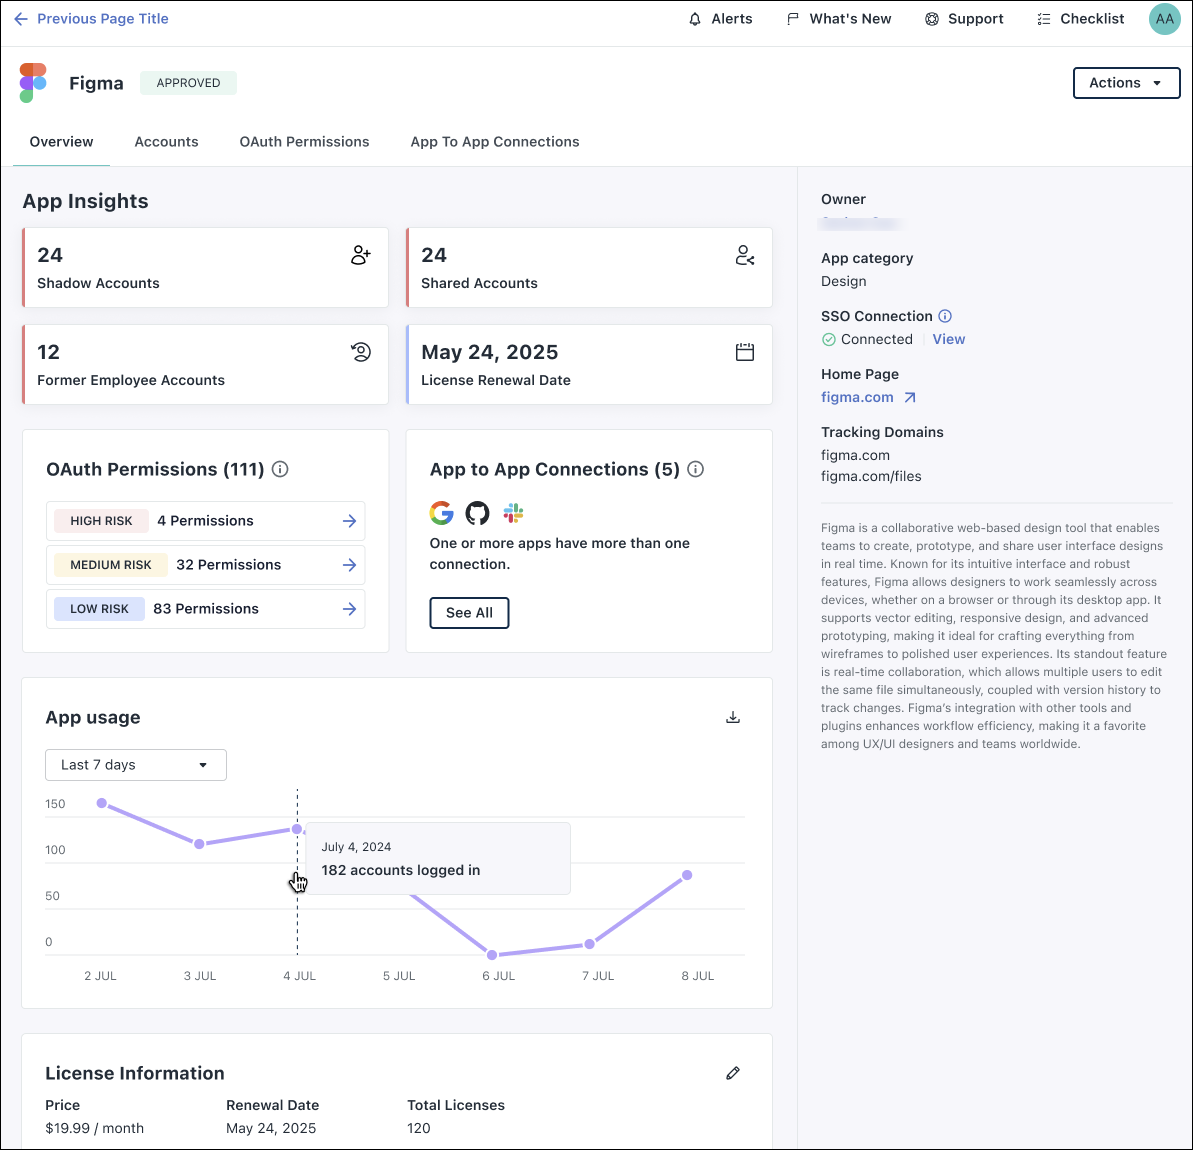Image resolution: width=1193 pixels, height=1150 pixels.
Task: Click the 83 Permissions text
Action: 206,609
